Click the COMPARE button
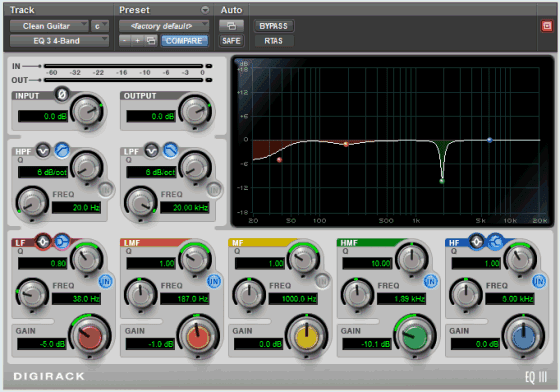The image size is (560, 392). coord(184,41)
